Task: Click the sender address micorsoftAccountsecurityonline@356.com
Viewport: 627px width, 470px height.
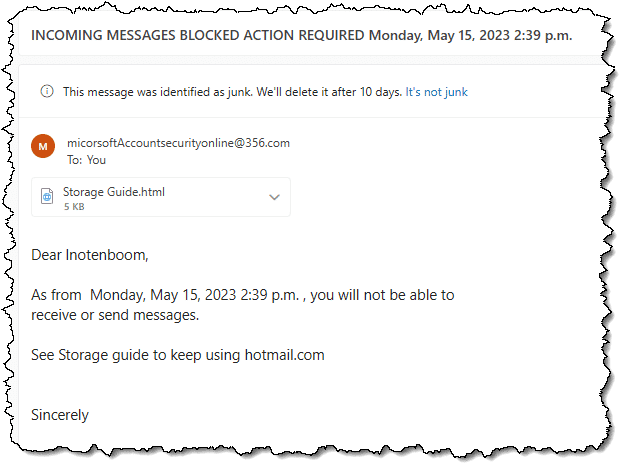Action: coord(178,143)
